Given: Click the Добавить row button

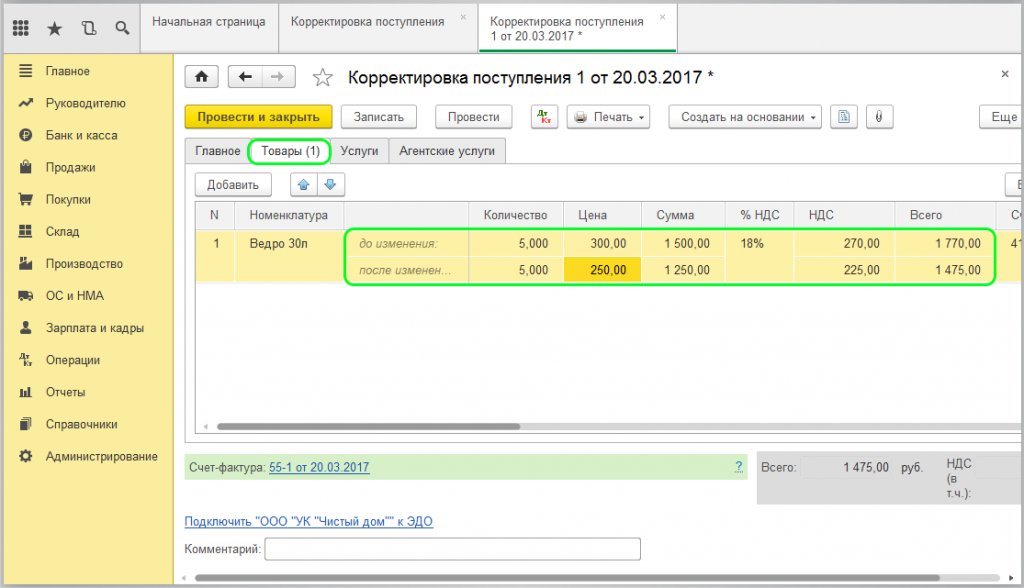Looking at the screenshot, I should pos(233,185).
